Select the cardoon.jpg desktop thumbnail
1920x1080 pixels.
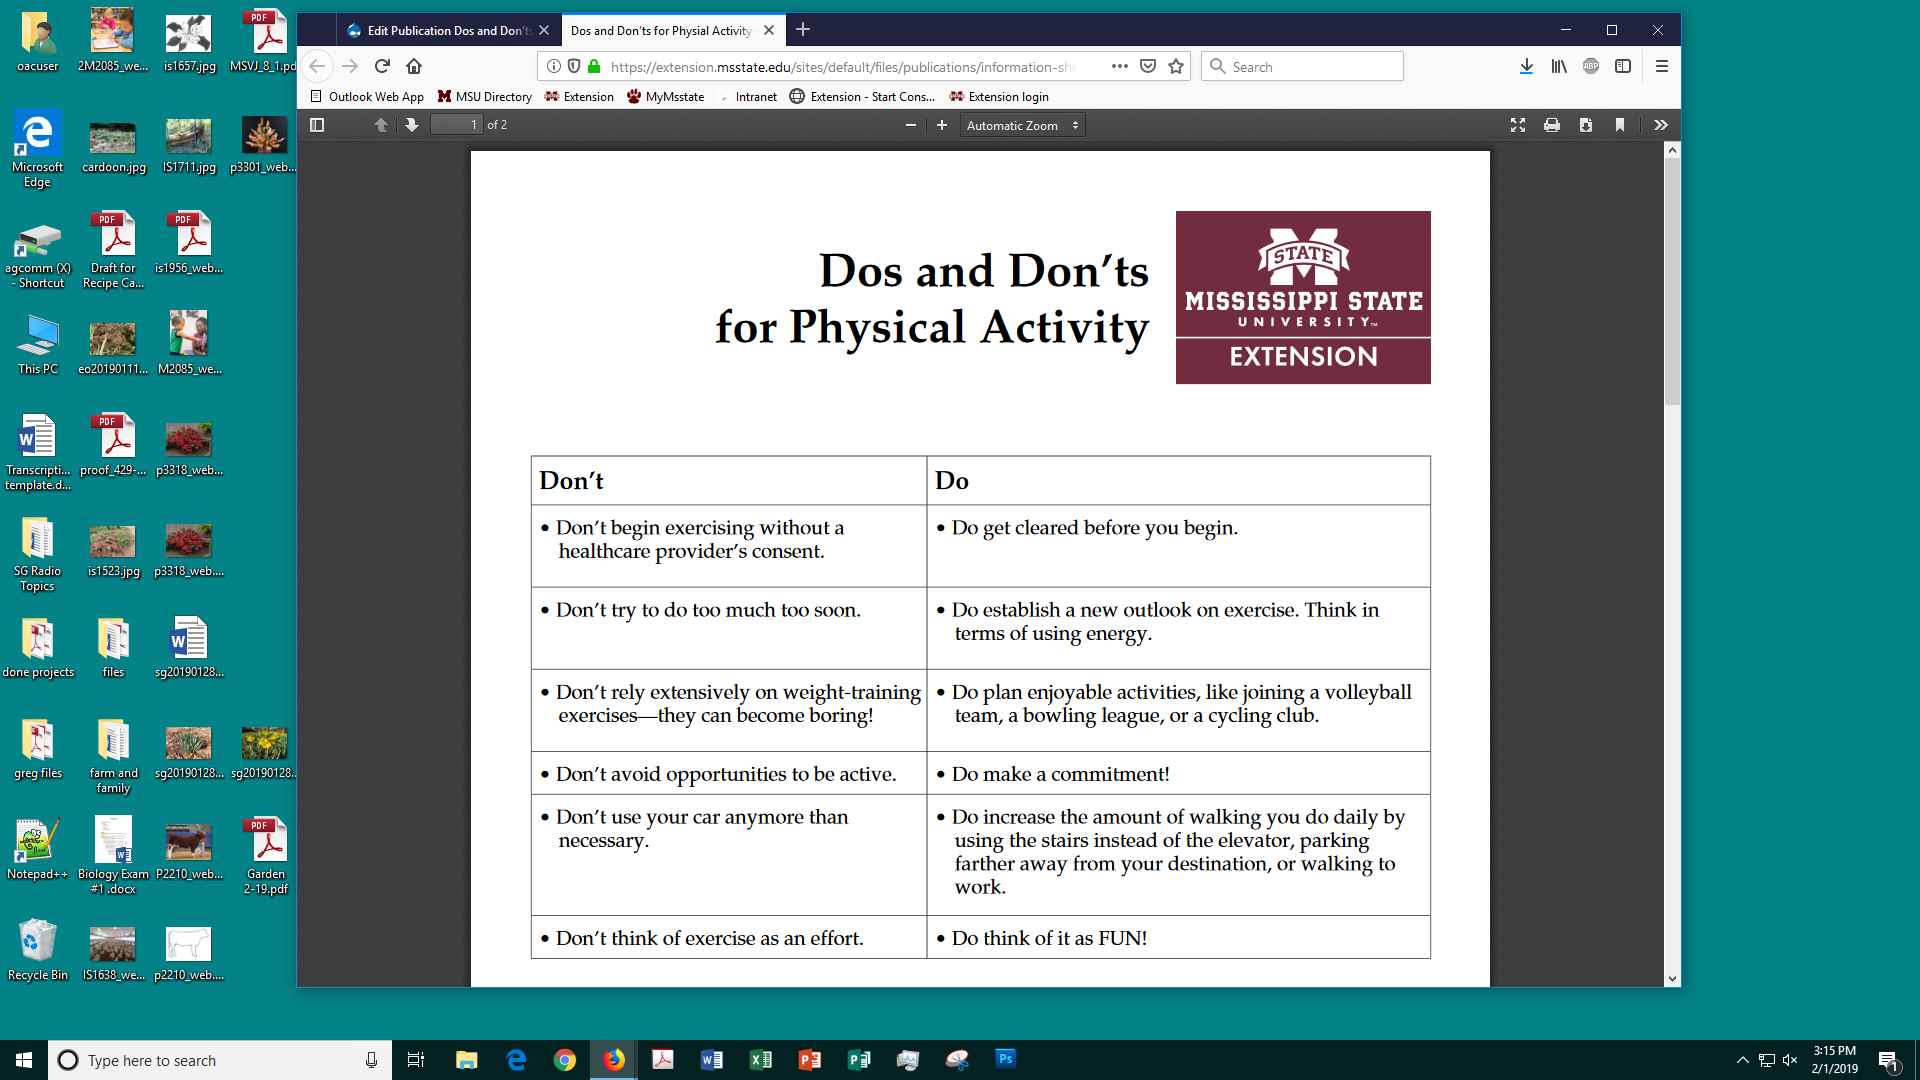tap(113, 146)
